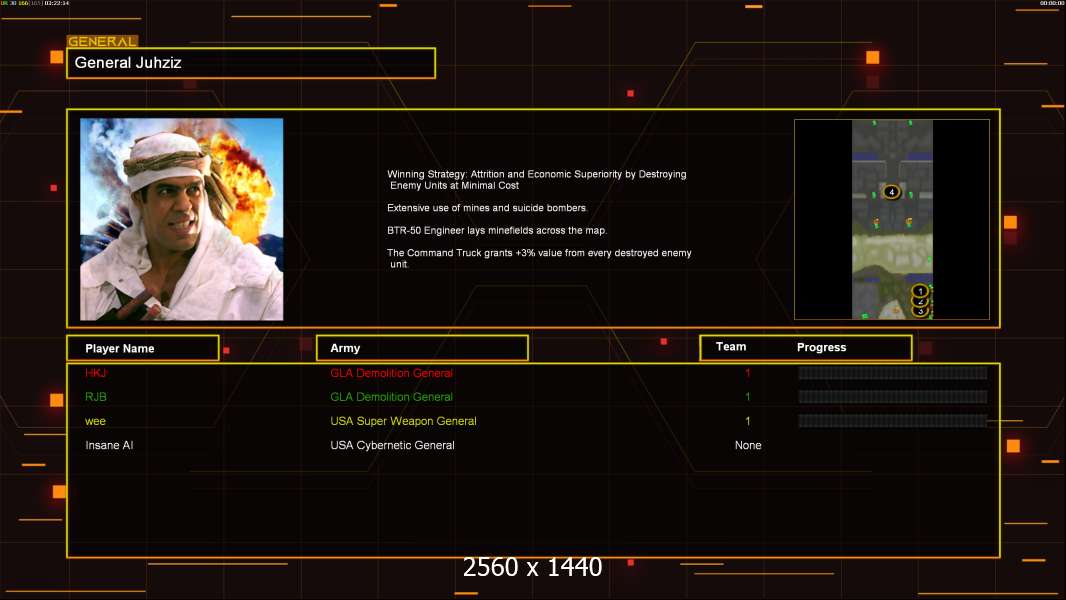Click HKJ's GLA Demolition General army
Screen dimensions: 1066x600
click(x=392, y=373)
